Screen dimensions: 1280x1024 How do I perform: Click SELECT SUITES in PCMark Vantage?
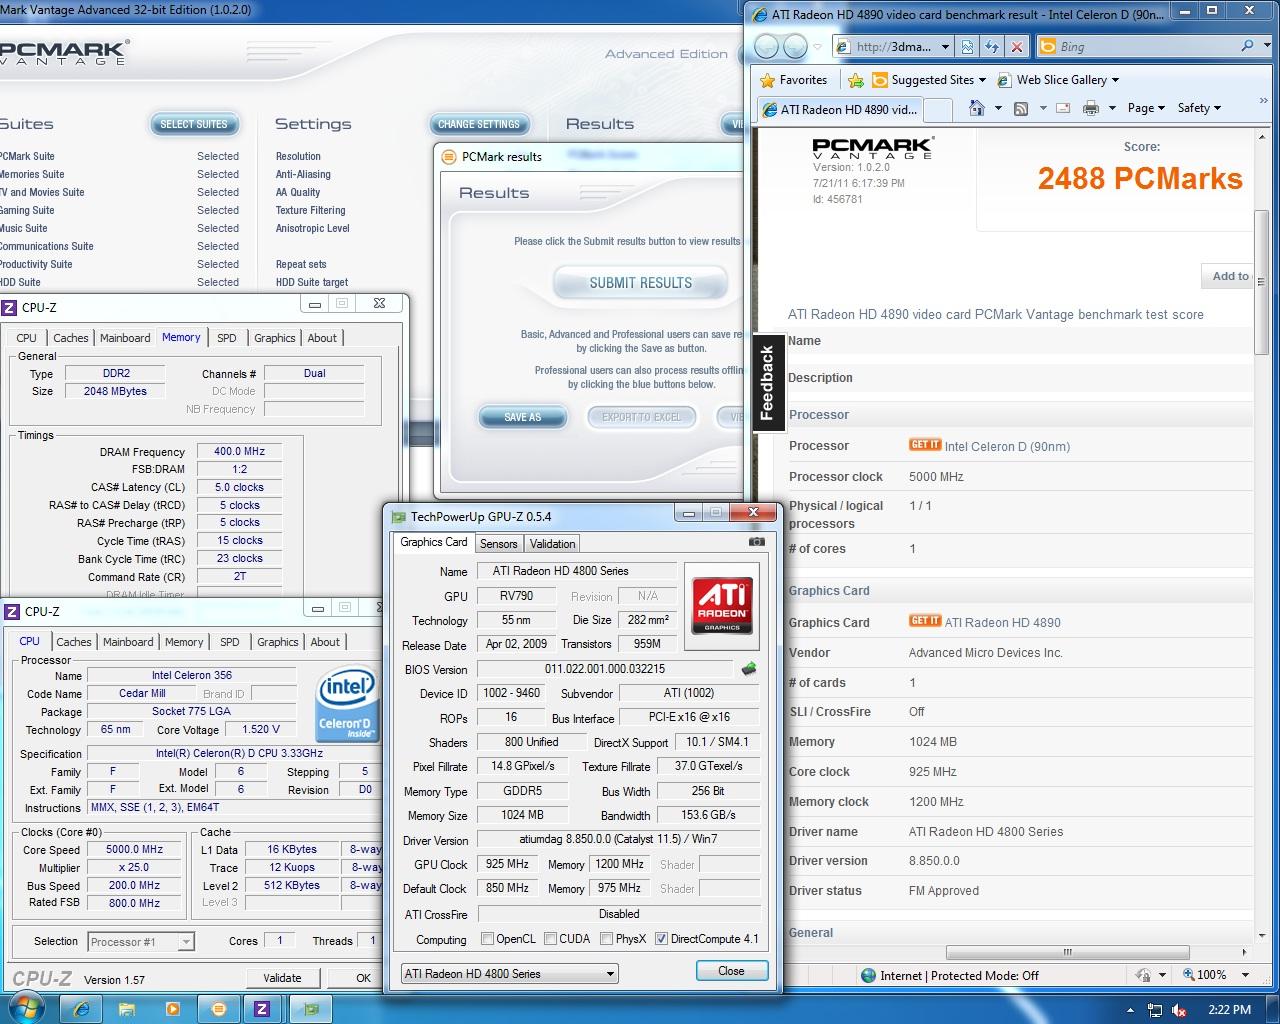tap(194, 124)
